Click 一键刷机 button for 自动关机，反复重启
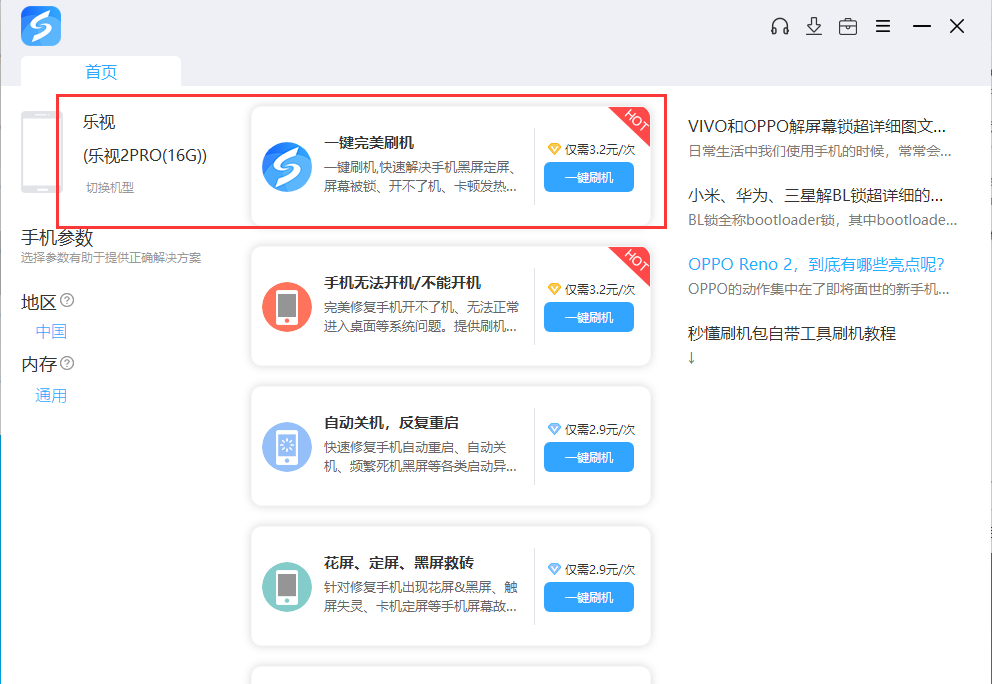 point(589,457)
